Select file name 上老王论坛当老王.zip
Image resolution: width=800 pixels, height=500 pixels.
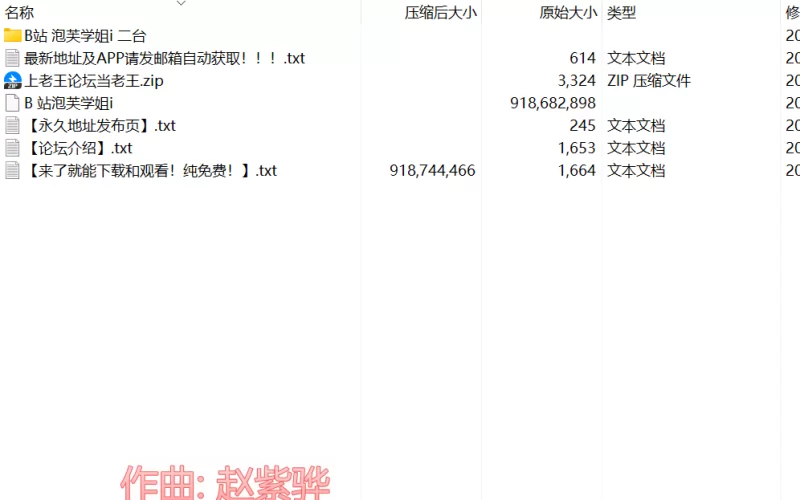coord(94,81)
